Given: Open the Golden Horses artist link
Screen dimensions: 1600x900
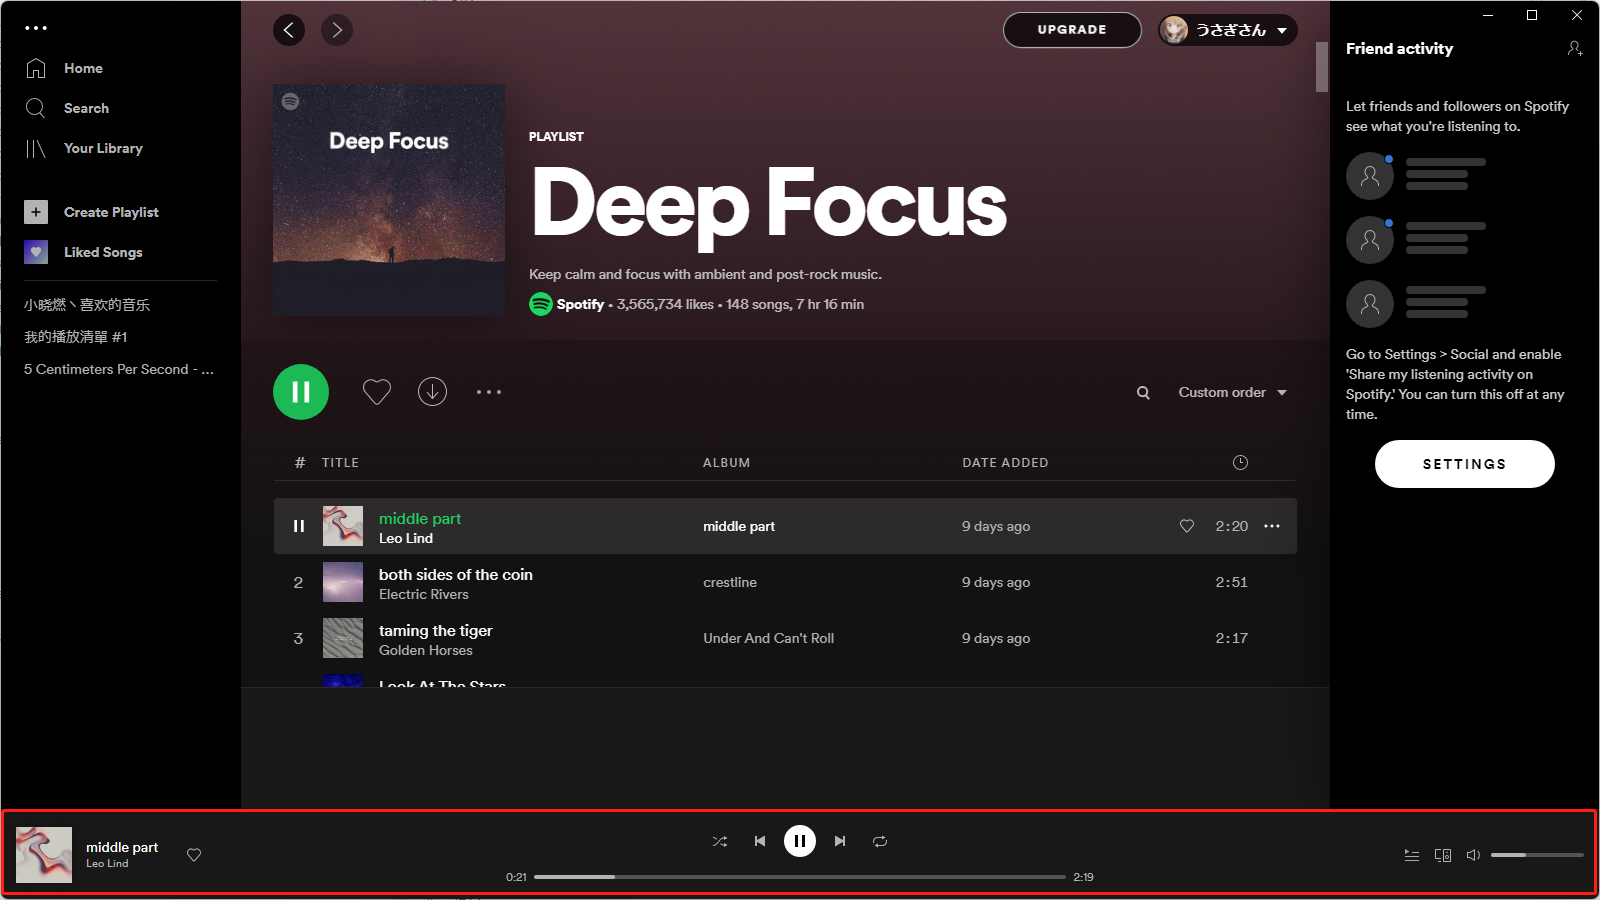Looking at the screenshot, I should (x=426, y=650).
